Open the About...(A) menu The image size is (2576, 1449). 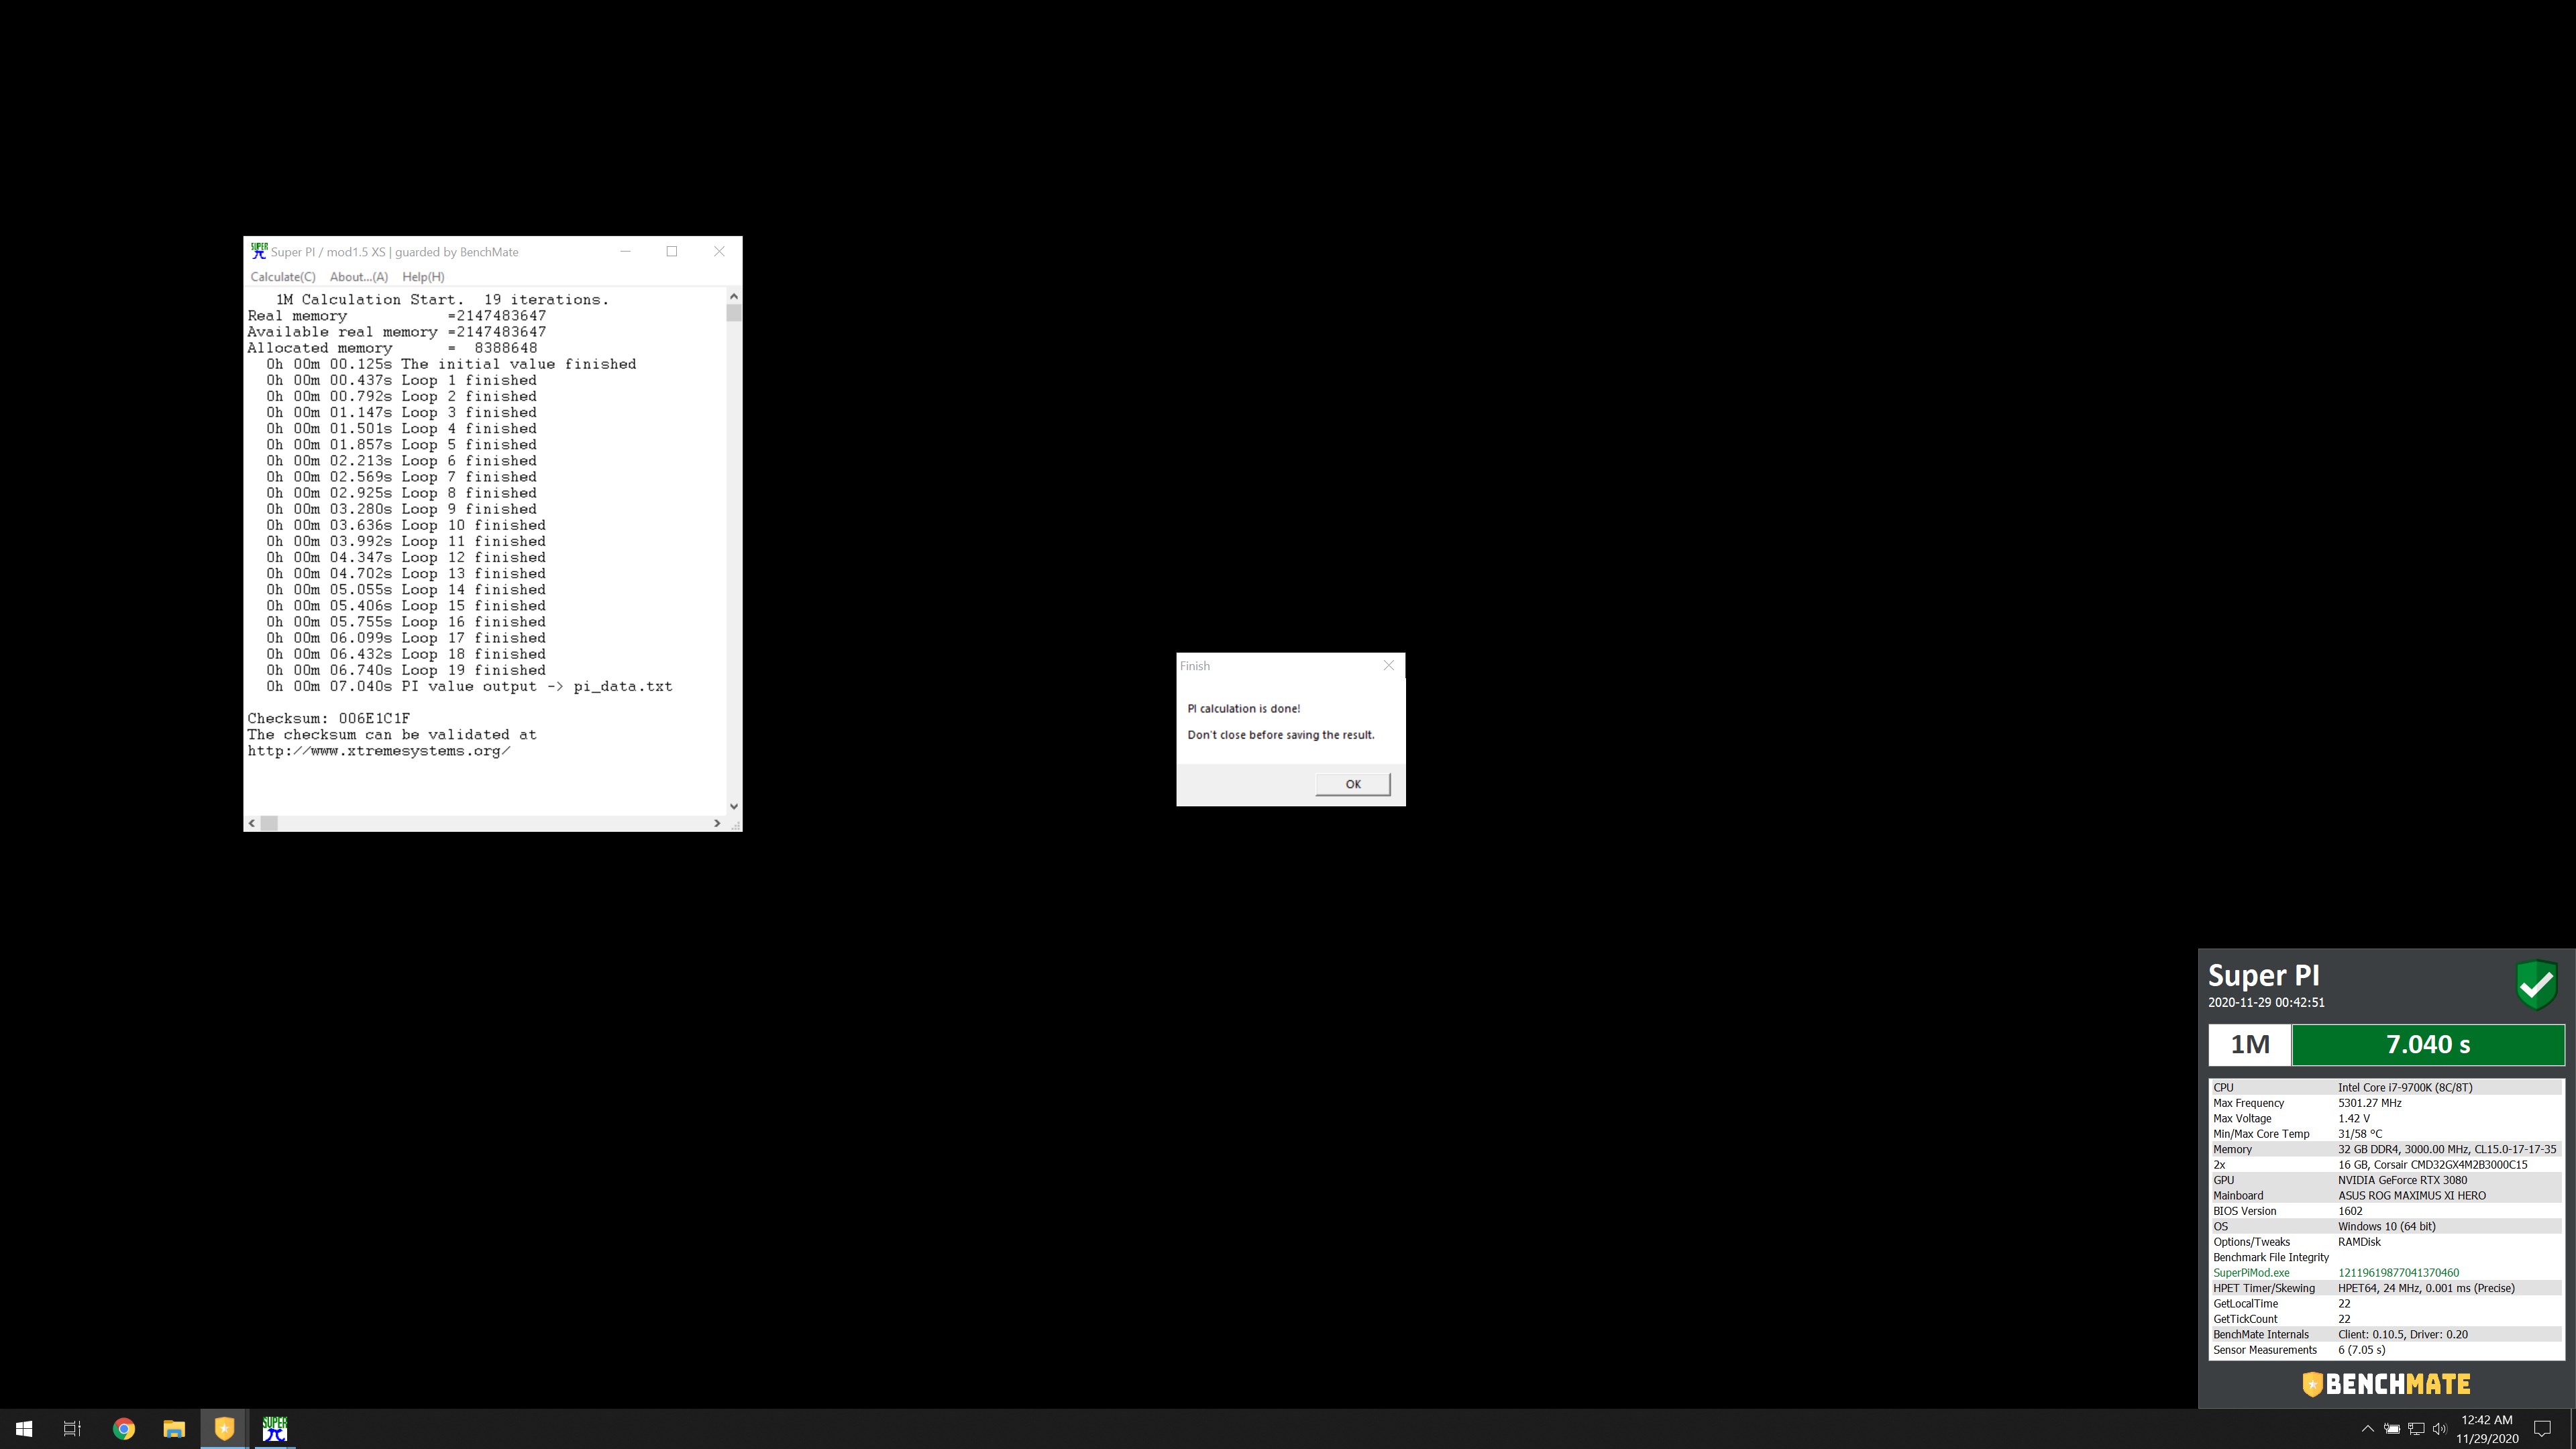(x=359, y=277)
